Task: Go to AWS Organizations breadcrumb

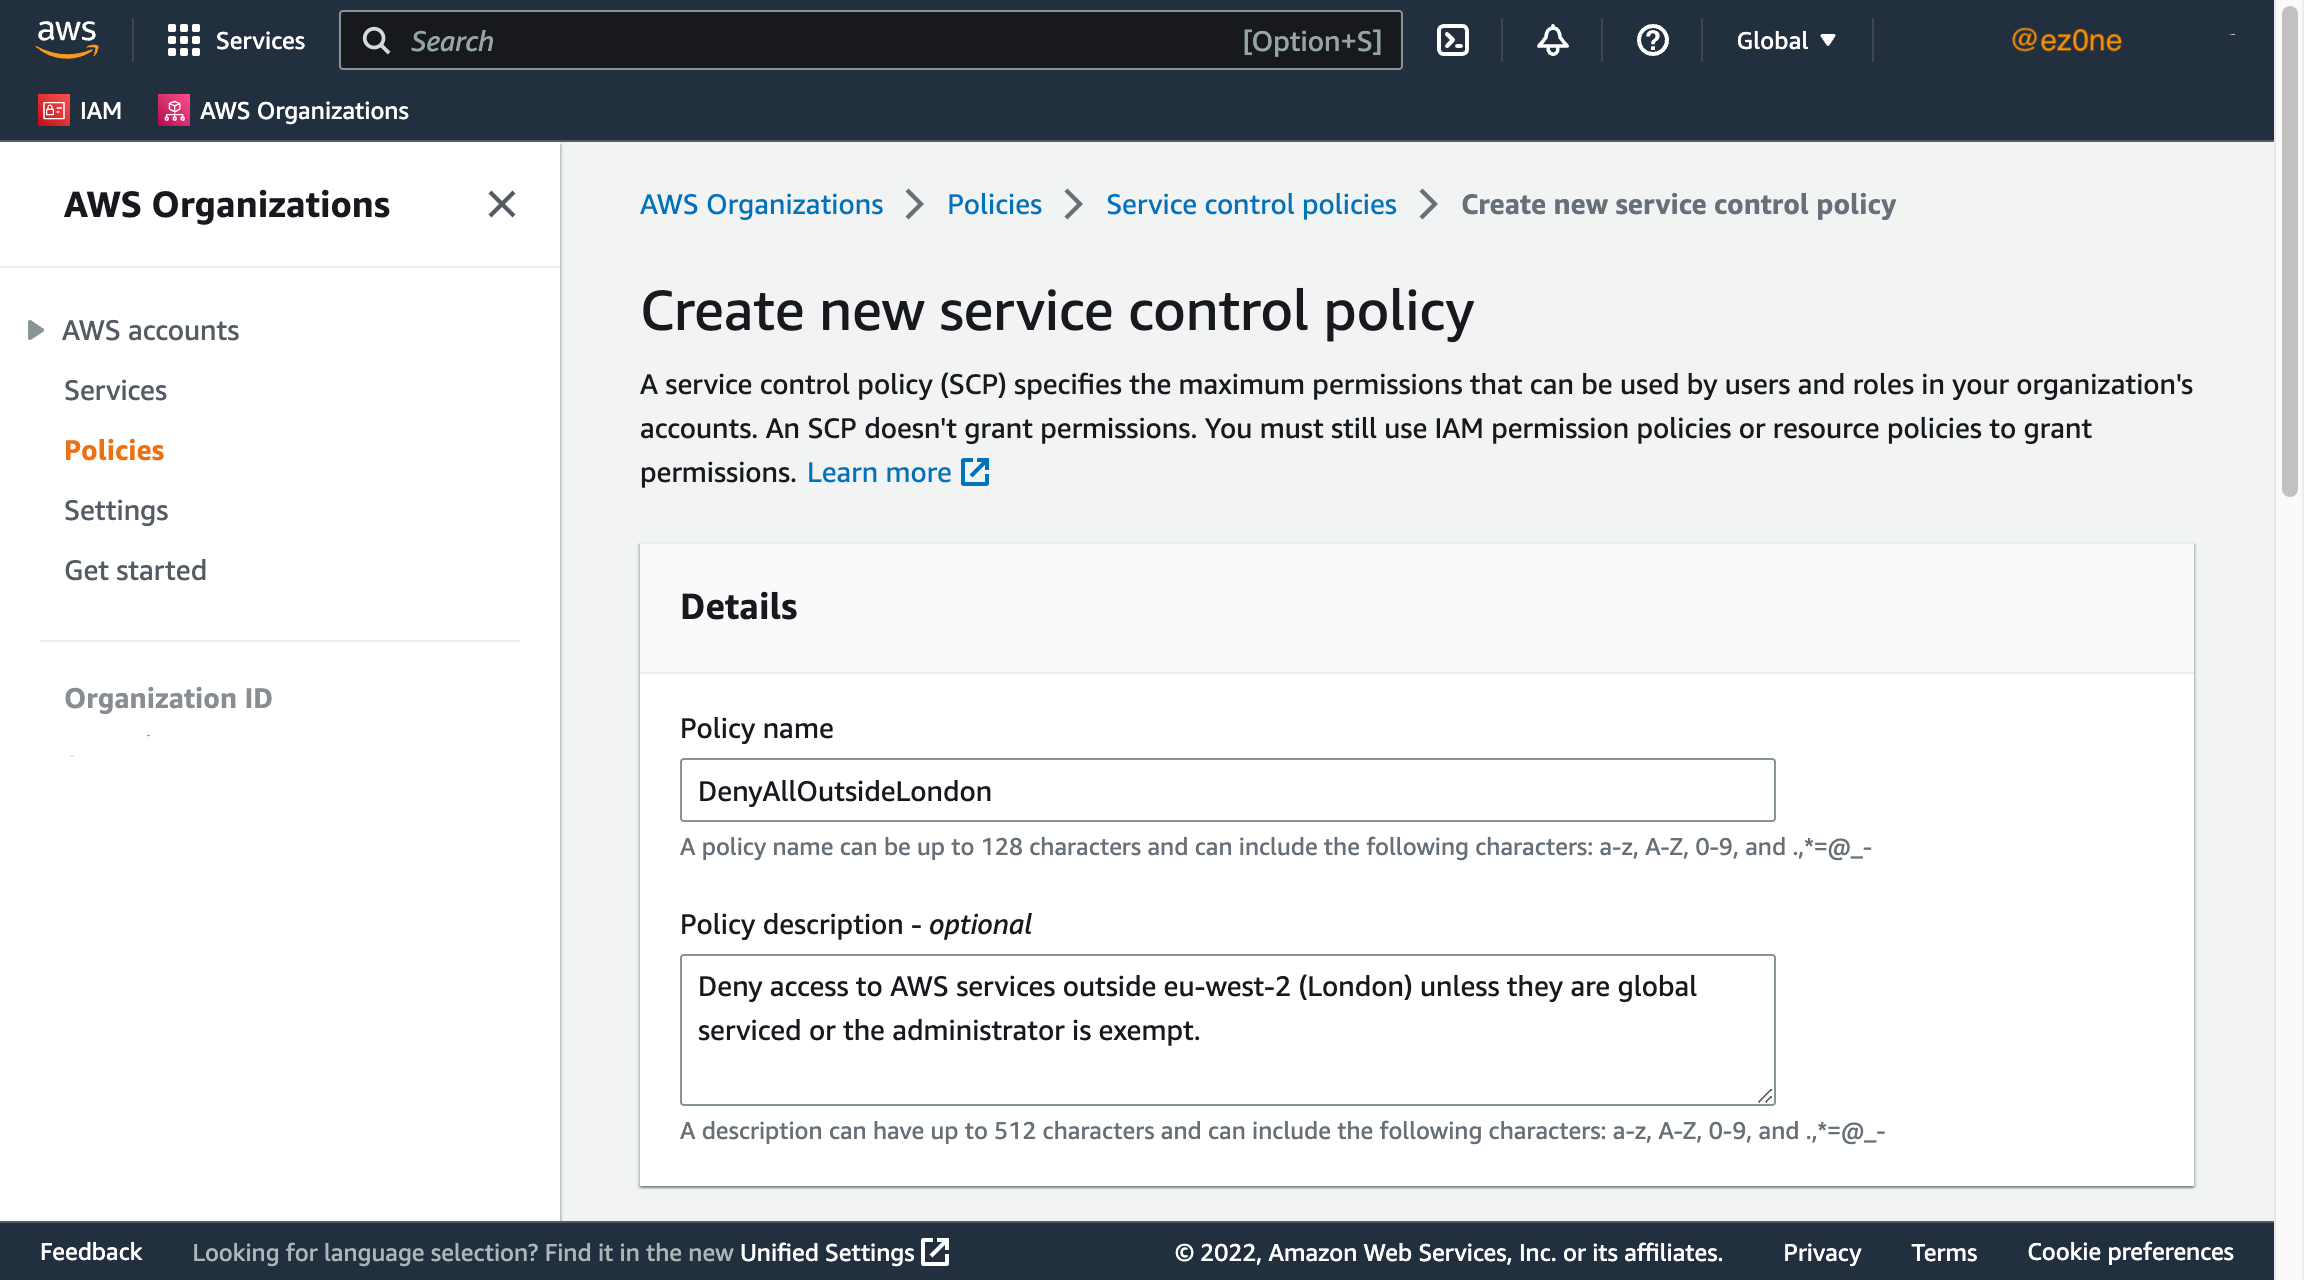Action: point(761,204)
